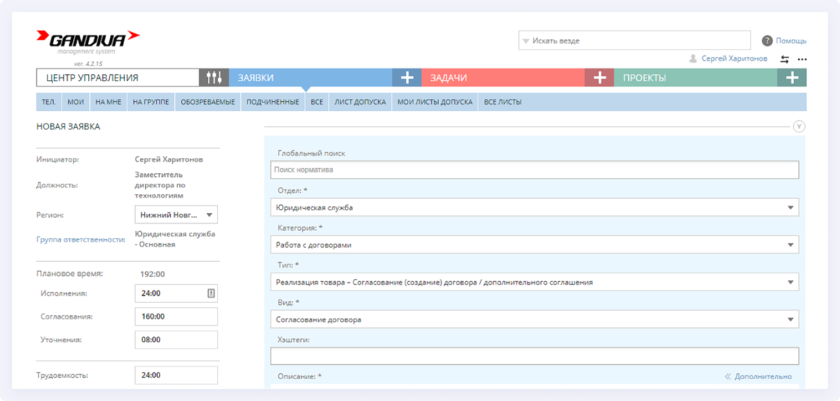Open the Категория dropdown list

(x=791, y=245)
